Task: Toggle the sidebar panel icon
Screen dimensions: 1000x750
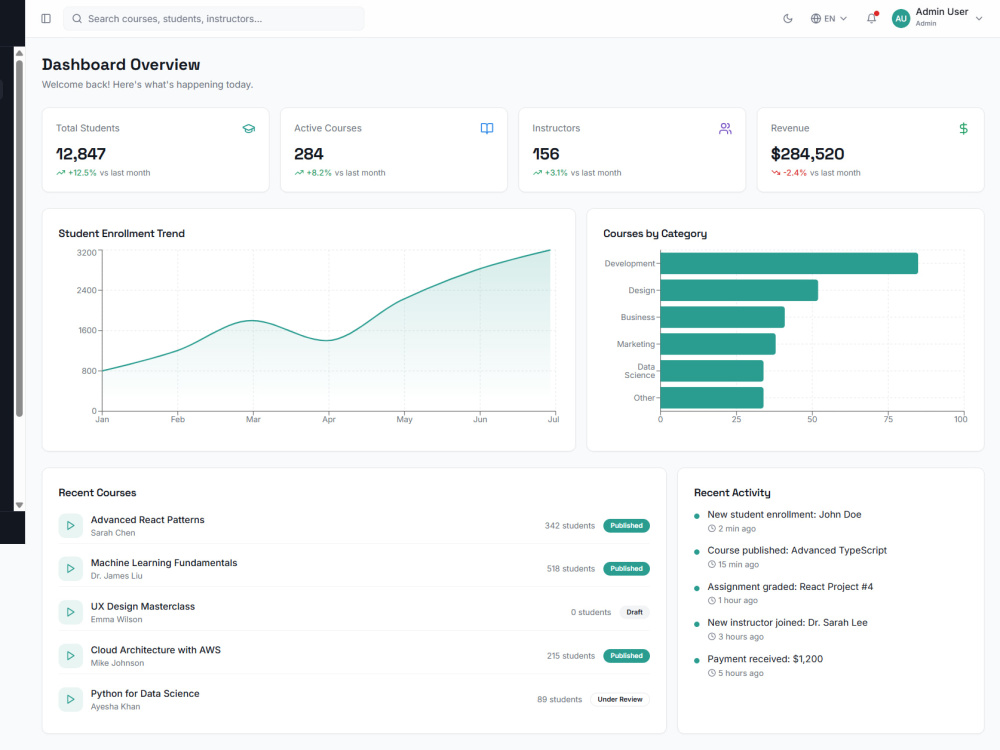Action: pyautogui.click(x=46, y=18)
